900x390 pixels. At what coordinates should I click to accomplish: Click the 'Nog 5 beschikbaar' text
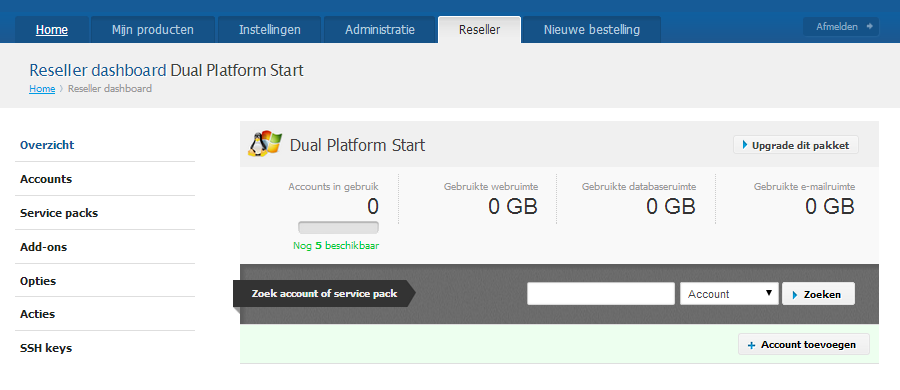click(336, 246)
